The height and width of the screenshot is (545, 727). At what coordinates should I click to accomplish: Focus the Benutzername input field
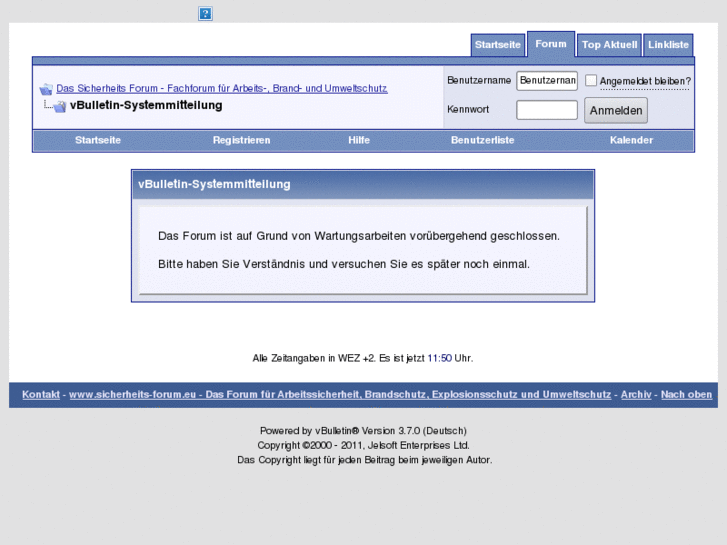click(x=547, y=81)
